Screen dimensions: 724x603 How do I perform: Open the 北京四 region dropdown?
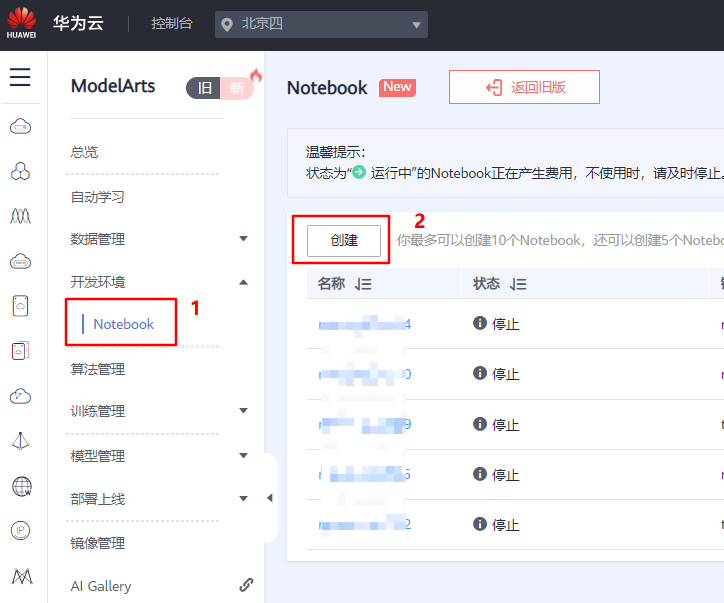(x=321, y=24)
